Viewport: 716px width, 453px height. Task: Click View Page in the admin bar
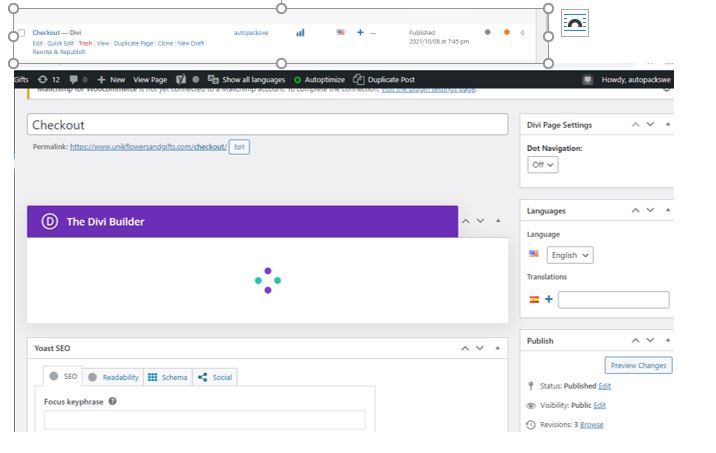150,79
